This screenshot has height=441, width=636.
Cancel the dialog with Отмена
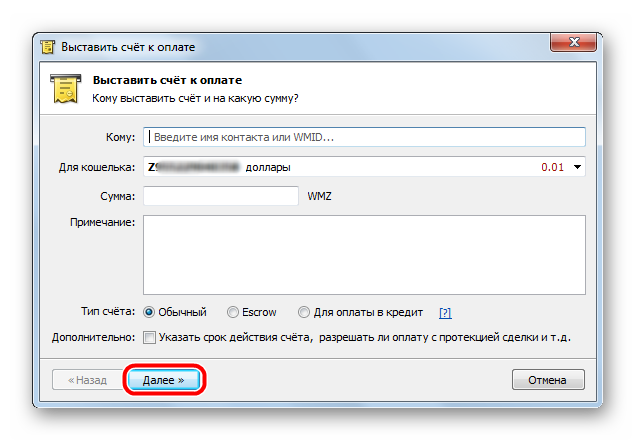coord(548,380)
